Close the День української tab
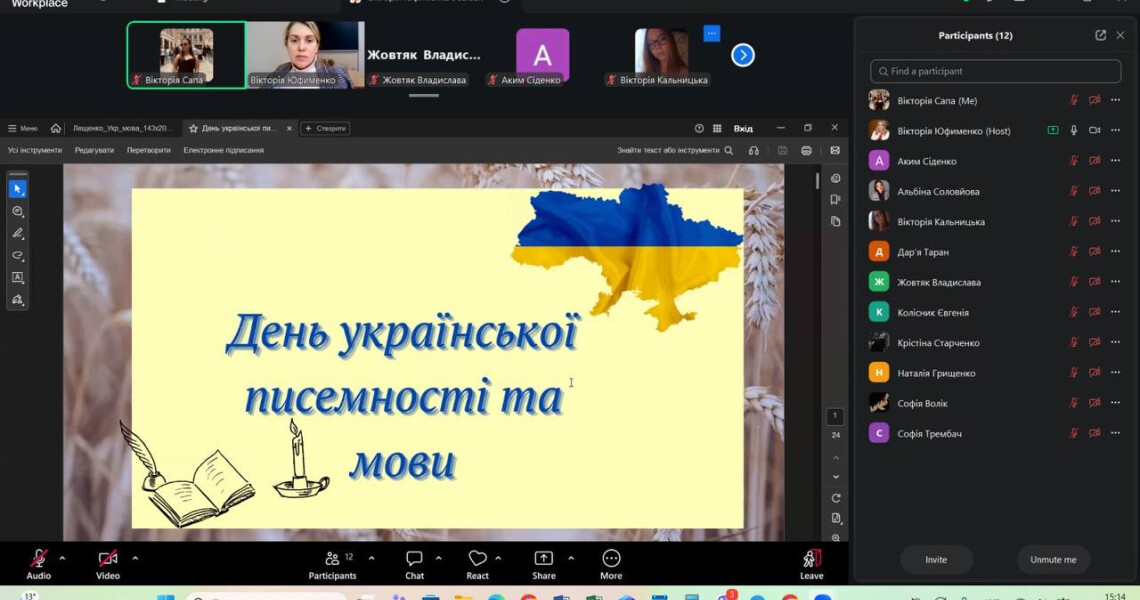This screenshot has width=1140, height=600. [x=289, y=128]
